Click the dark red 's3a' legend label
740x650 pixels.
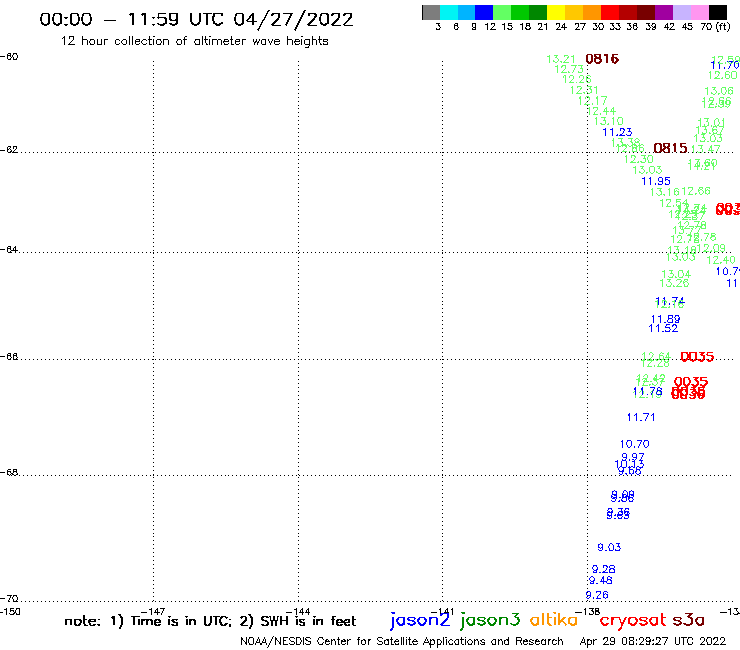coord(688,620)
